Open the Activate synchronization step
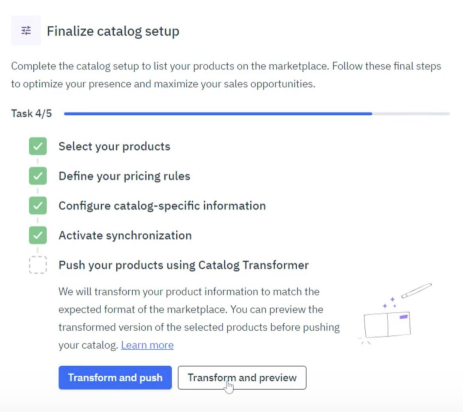Image resolution: width=463 pixels, height=412 pixels. pyautogui.click(x=125, y=235)
